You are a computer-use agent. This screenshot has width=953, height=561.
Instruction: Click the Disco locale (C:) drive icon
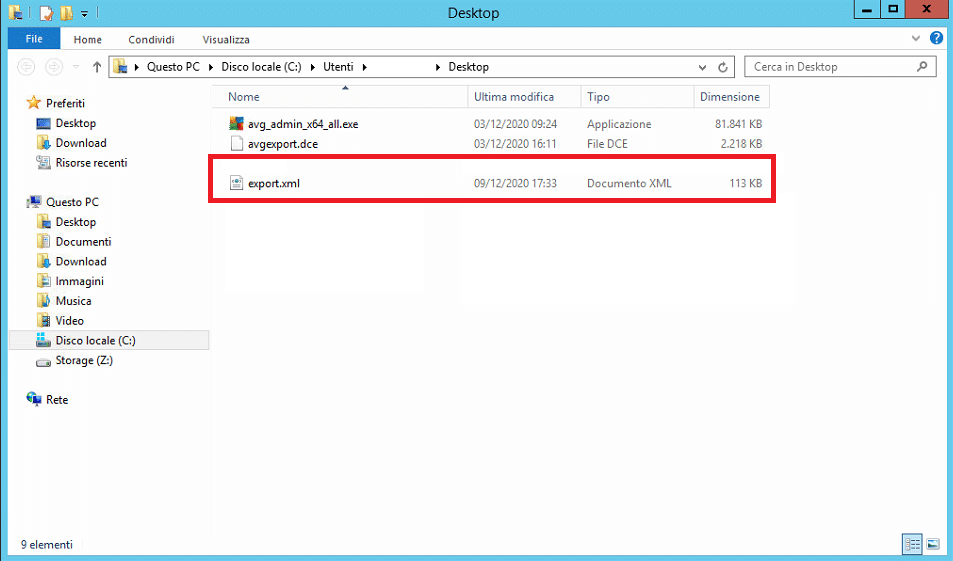pyautogui.click(x=43, y=340)
